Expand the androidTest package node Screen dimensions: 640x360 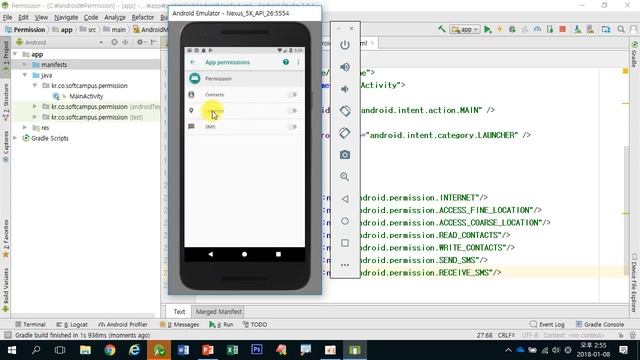point(35,107)
